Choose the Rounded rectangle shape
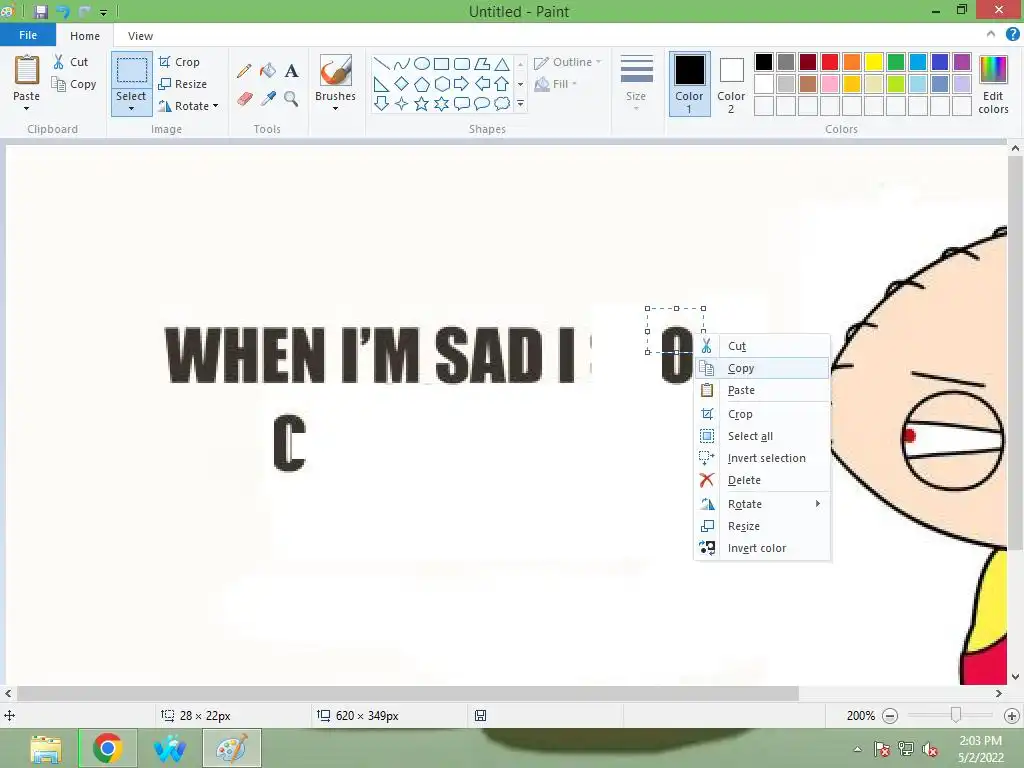This screenshot has height=768, width=1024. (462, 63)
